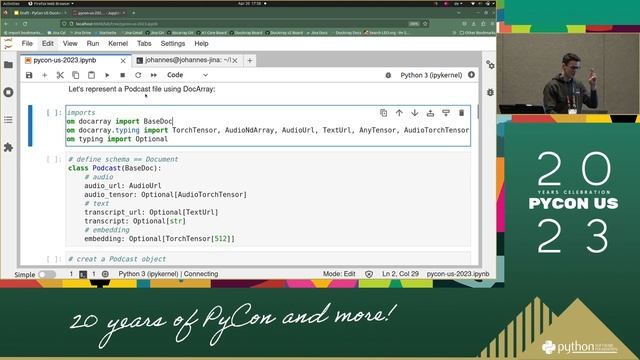This screenshot has height=360, width=640.
Task: Open a new launcher with plus tab
Action: click(x=250, y=61)
